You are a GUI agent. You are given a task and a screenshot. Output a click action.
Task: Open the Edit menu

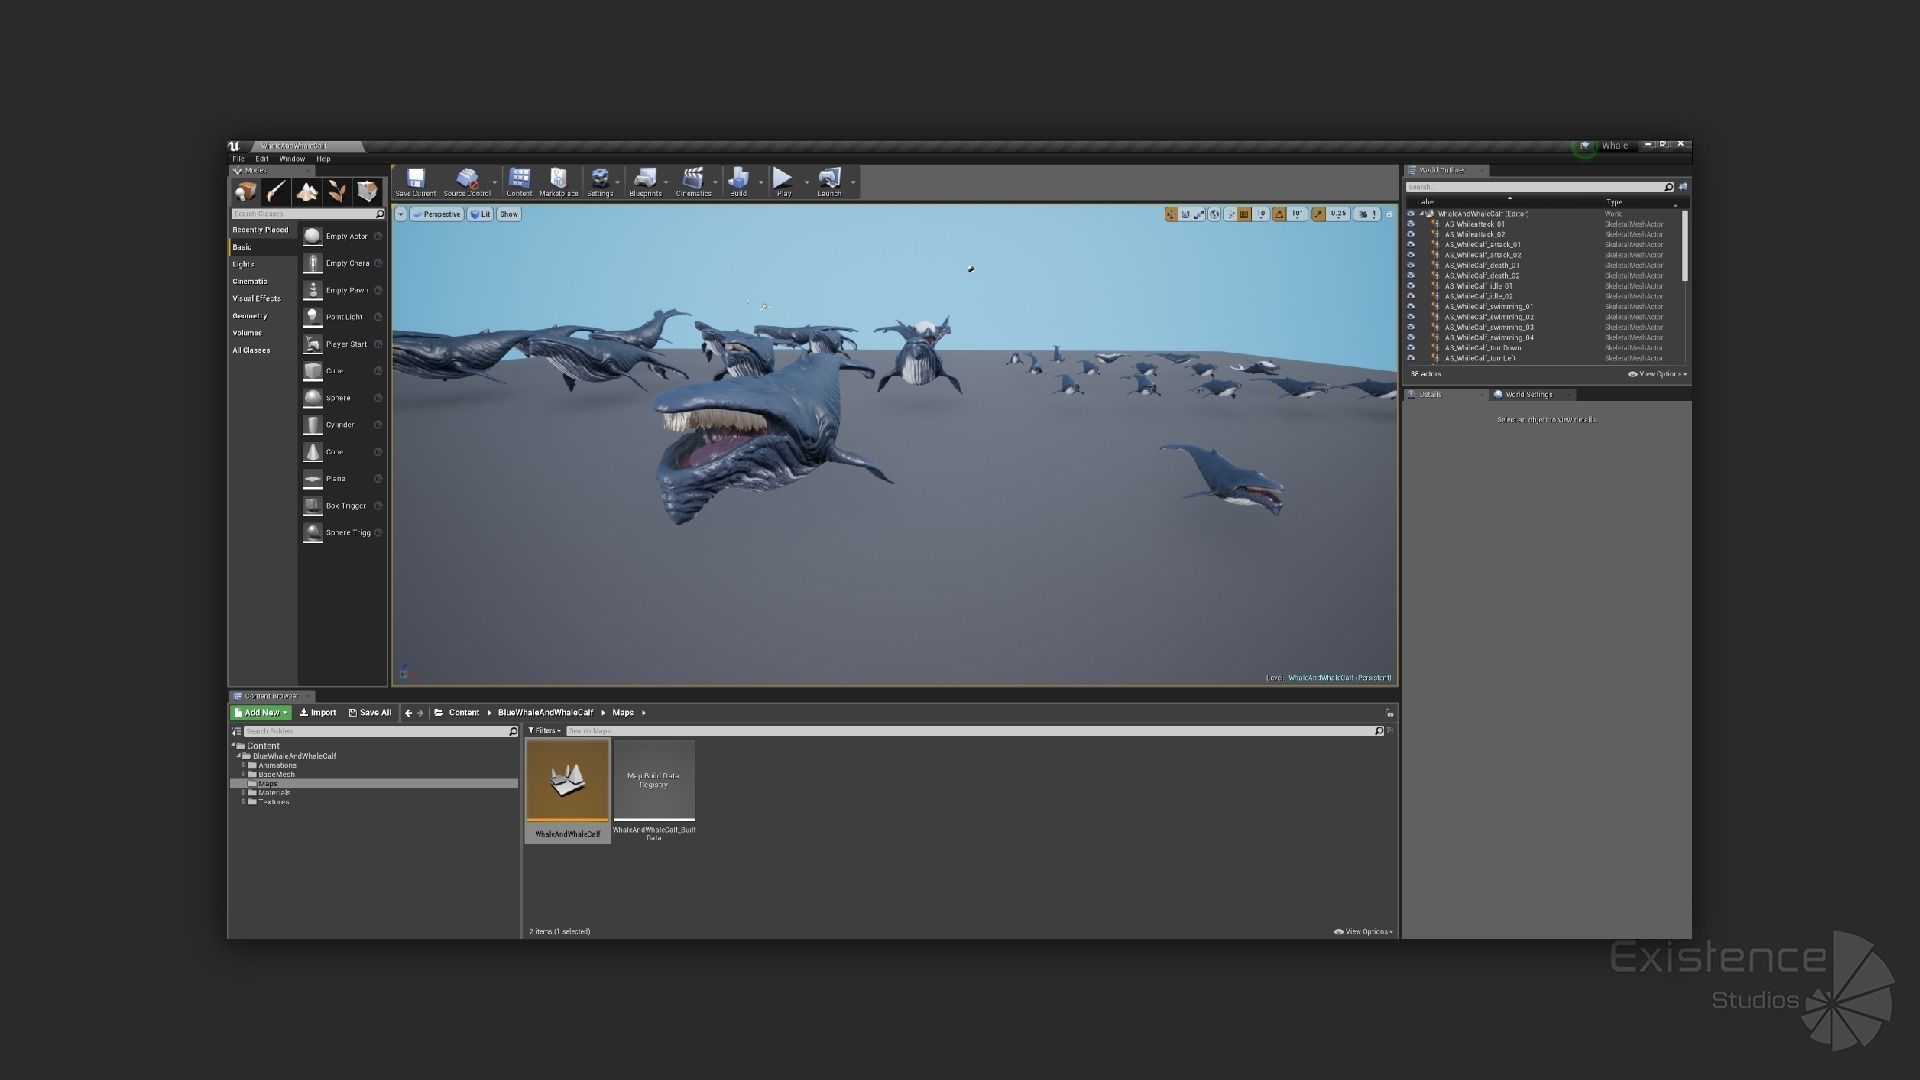tap(261, 159)
